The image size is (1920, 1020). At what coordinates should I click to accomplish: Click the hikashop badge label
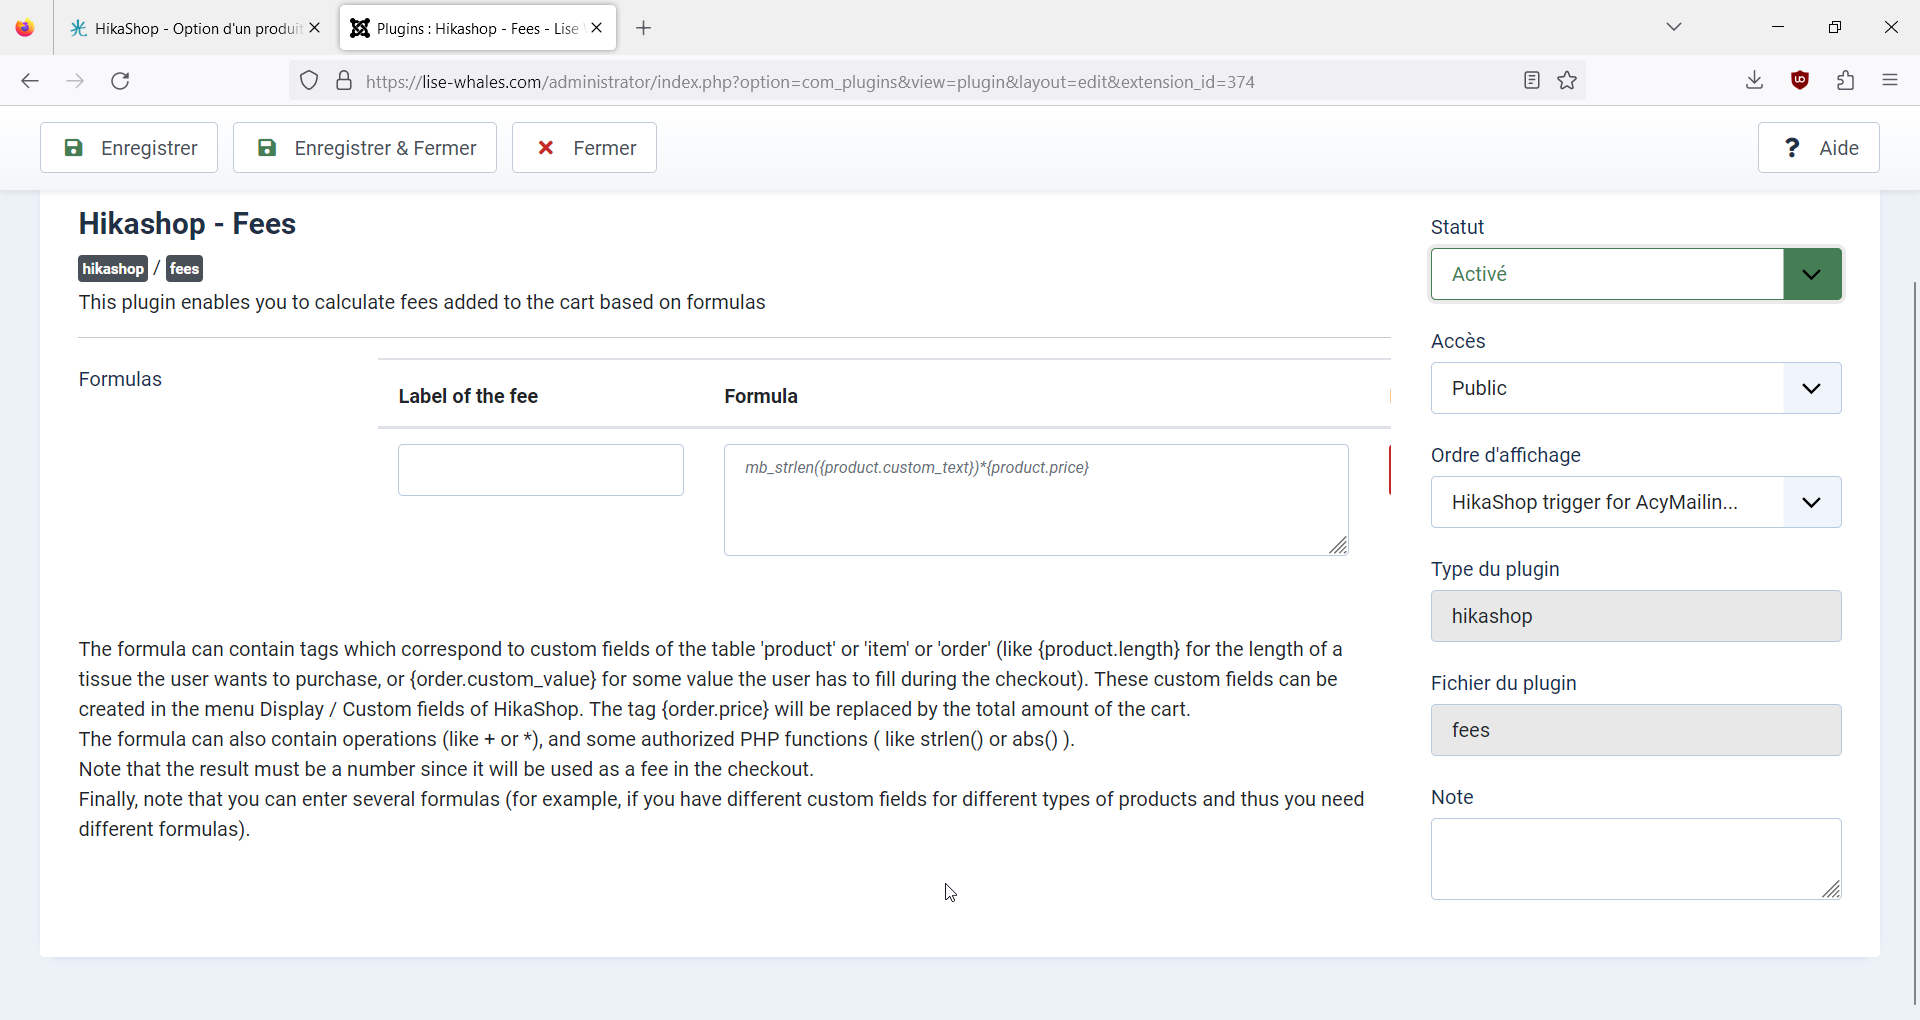pos(113,269)
